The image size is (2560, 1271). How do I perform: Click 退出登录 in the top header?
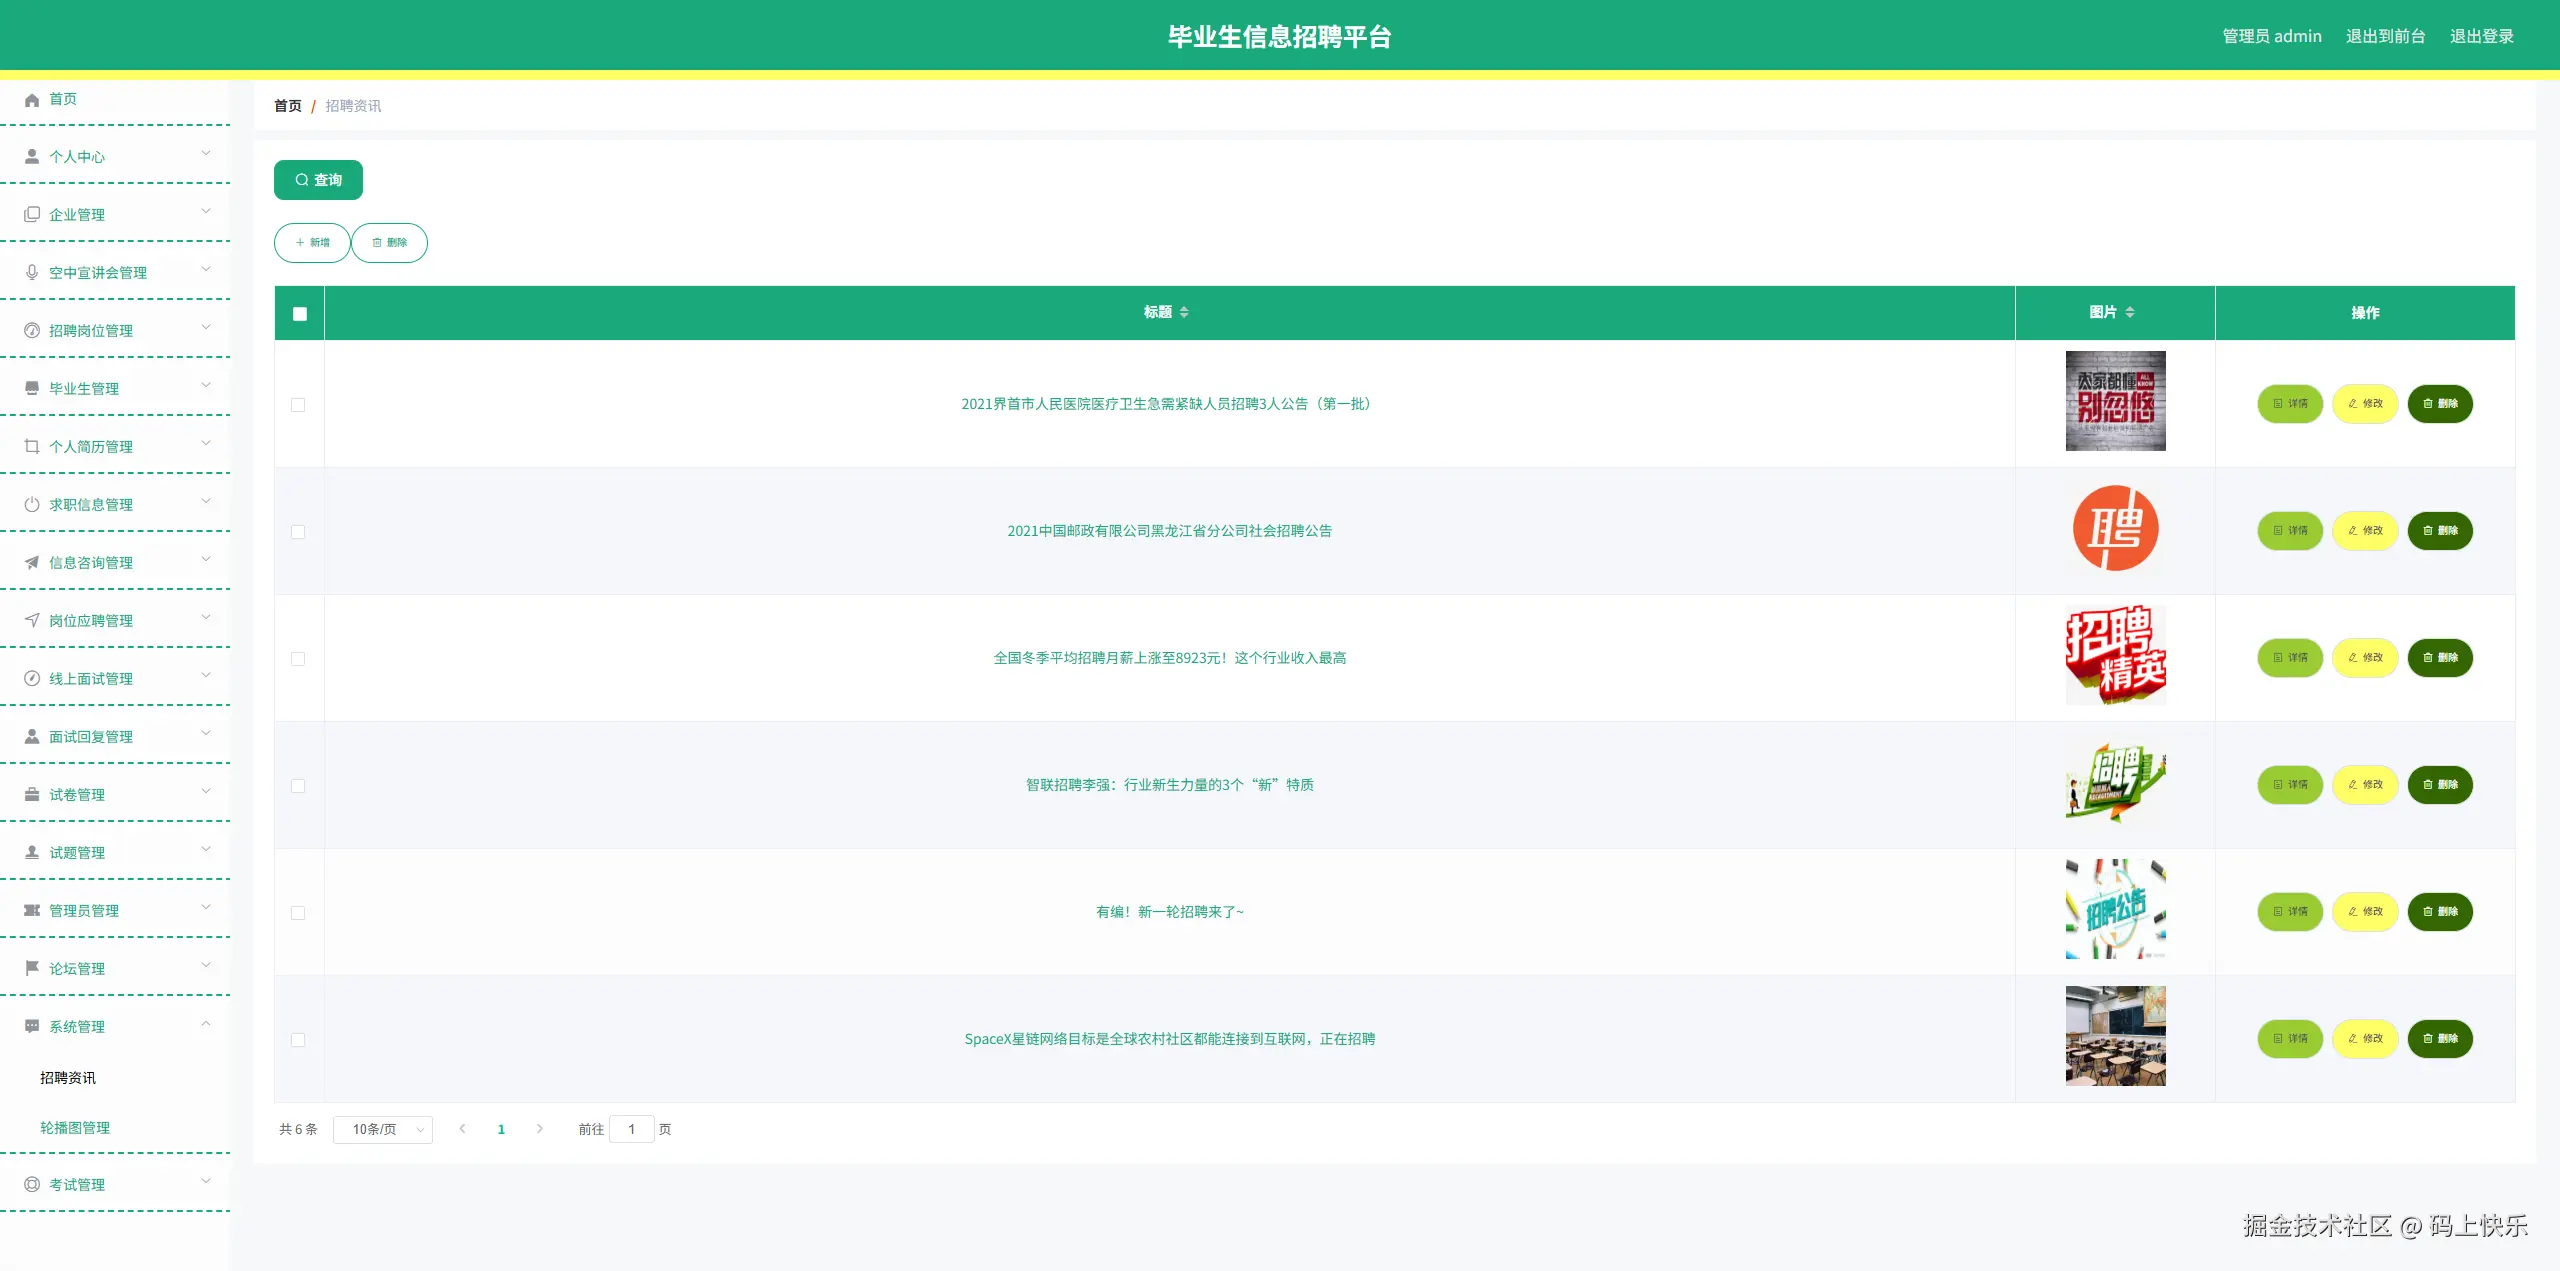tap(2481, 36)
